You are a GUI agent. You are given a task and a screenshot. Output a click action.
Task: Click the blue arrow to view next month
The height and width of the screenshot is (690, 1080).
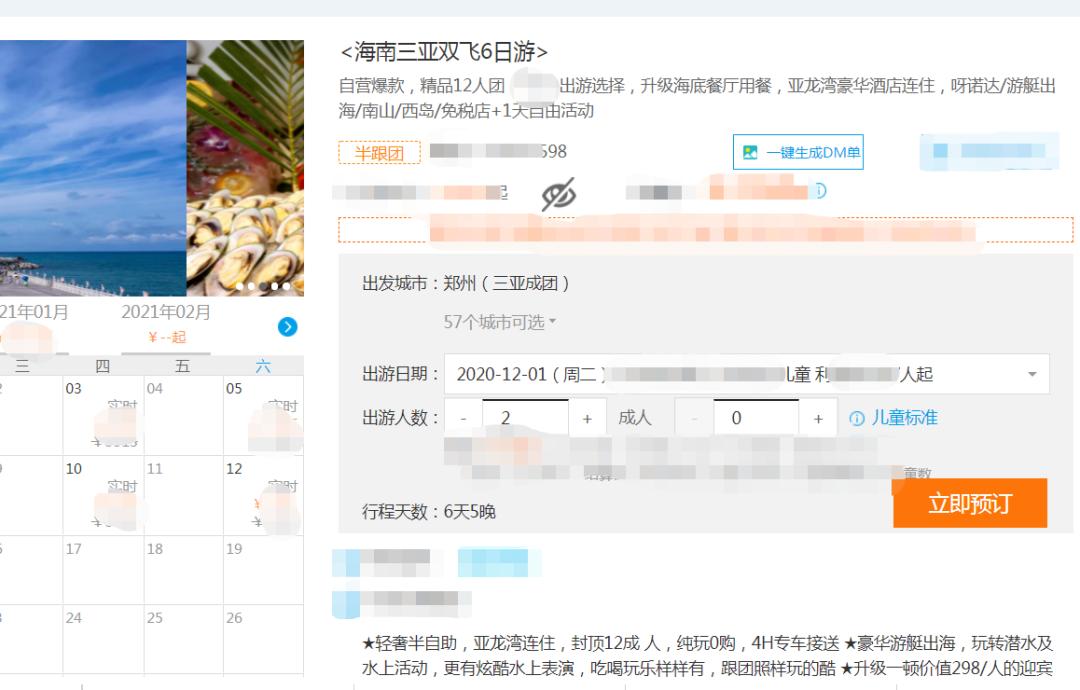[287, 327]
